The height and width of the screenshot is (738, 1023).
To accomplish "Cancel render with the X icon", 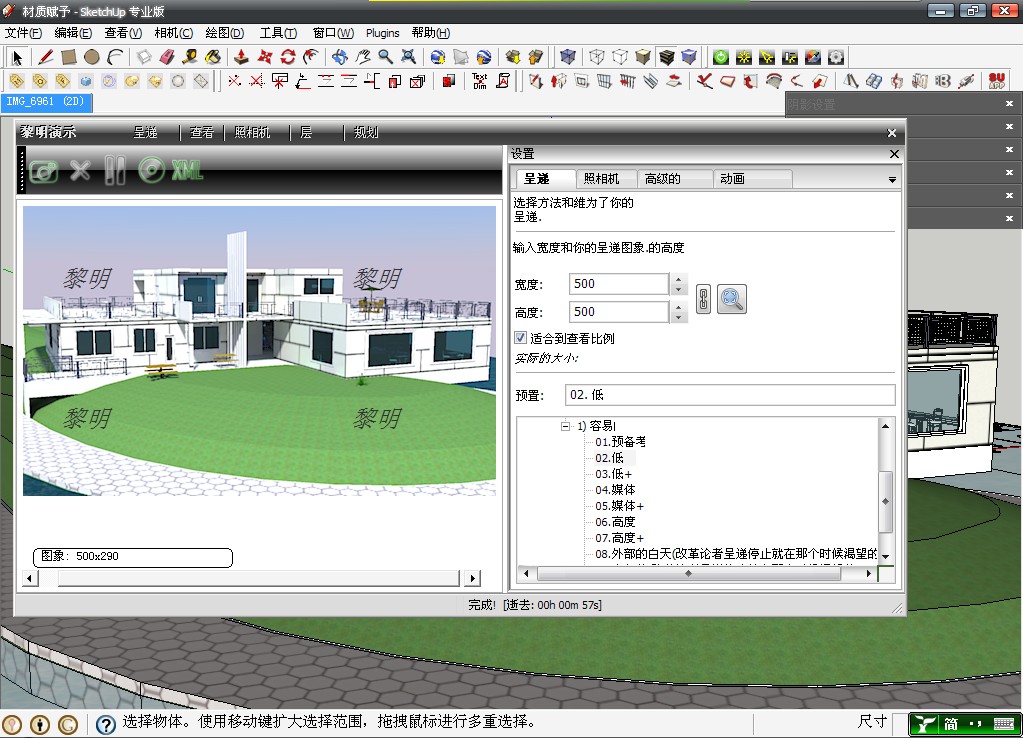I will [x=80, y=171].
